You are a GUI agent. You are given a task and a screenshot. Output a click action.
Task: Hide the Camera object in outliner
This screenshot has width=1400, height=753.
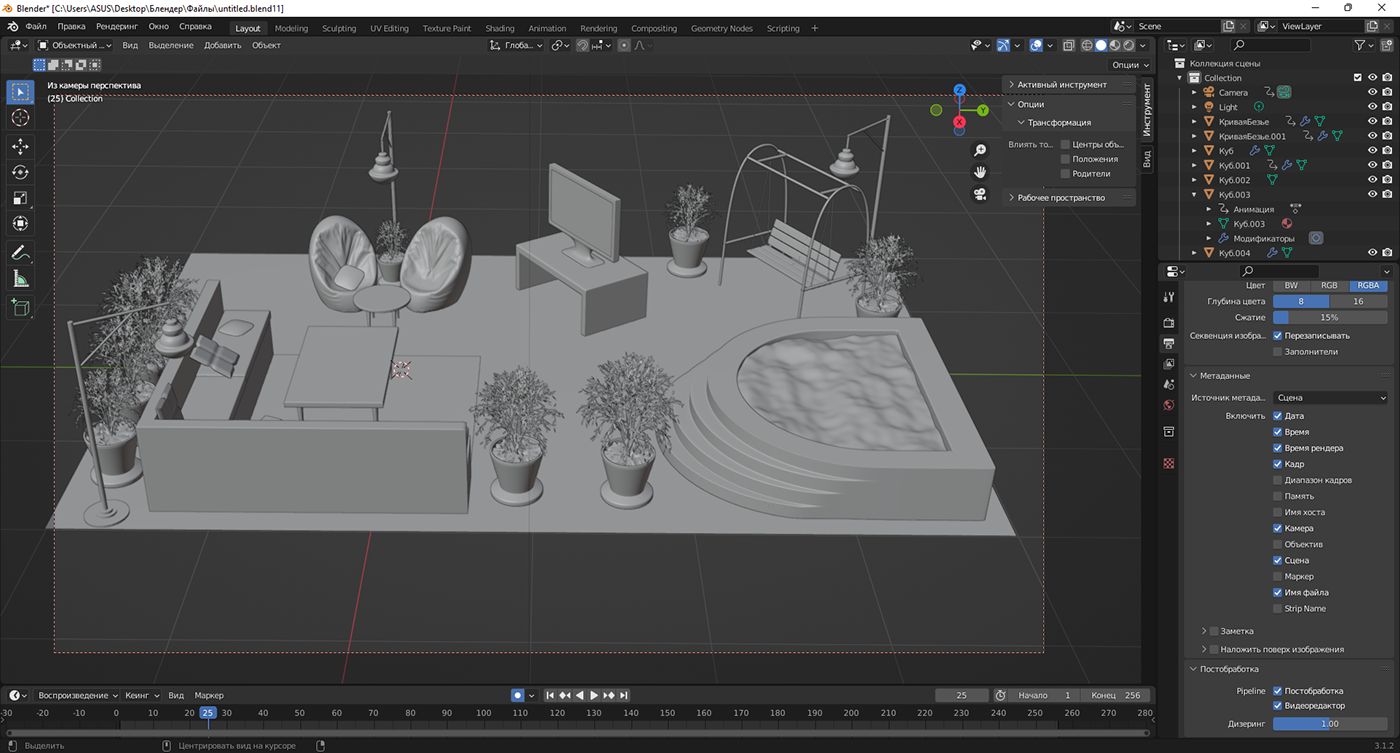pyautogui.click(x=1372, y=92)
